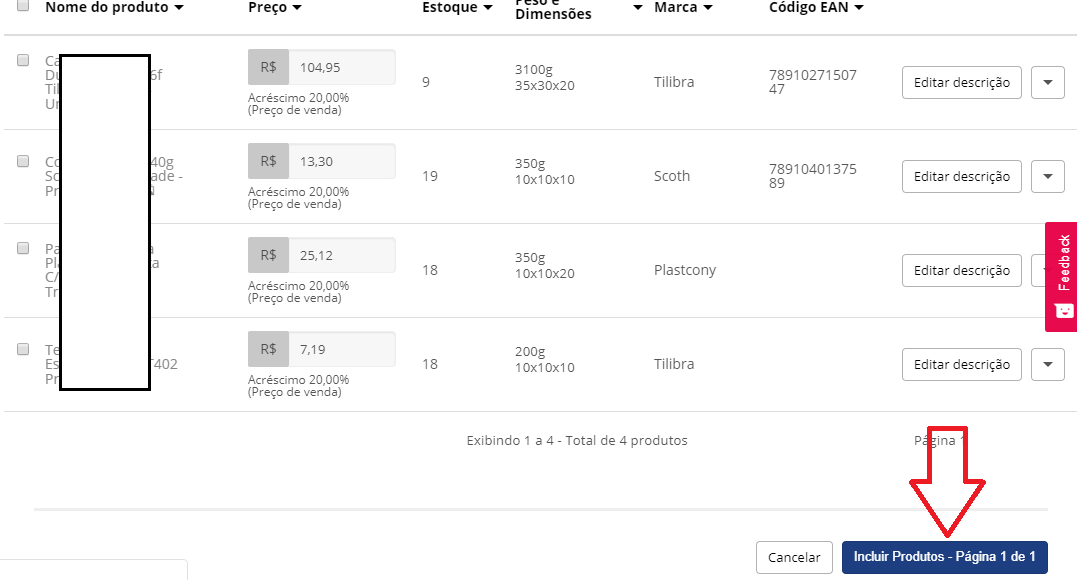
Task: Sort by Nome do produto column
Action: [x=114, y=7]
